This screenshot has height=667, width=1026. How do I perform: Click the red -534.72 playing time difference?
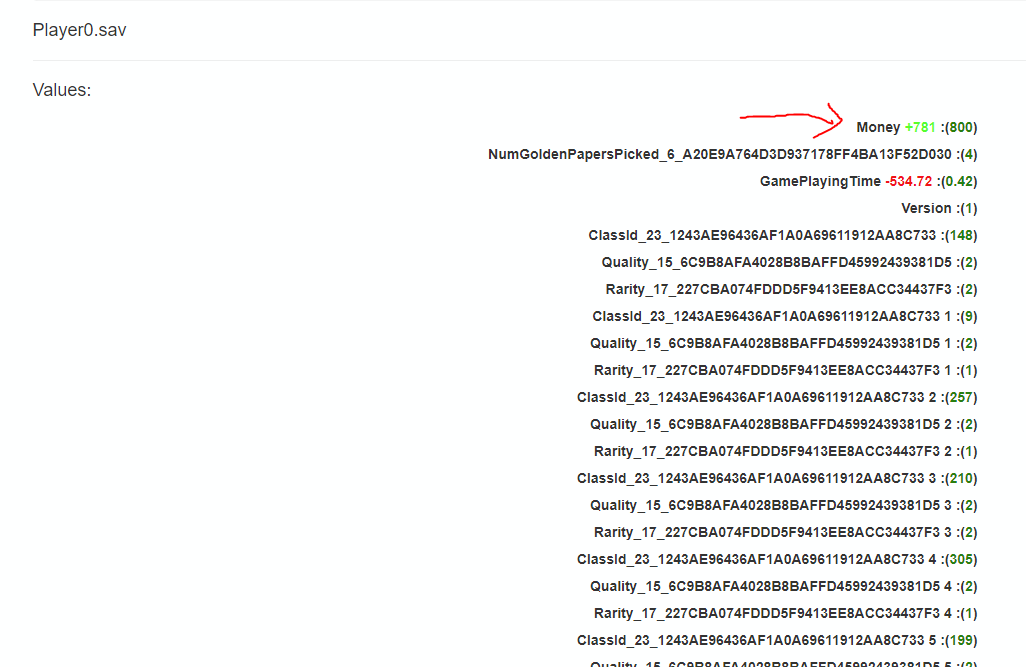(x=908, y=181)
